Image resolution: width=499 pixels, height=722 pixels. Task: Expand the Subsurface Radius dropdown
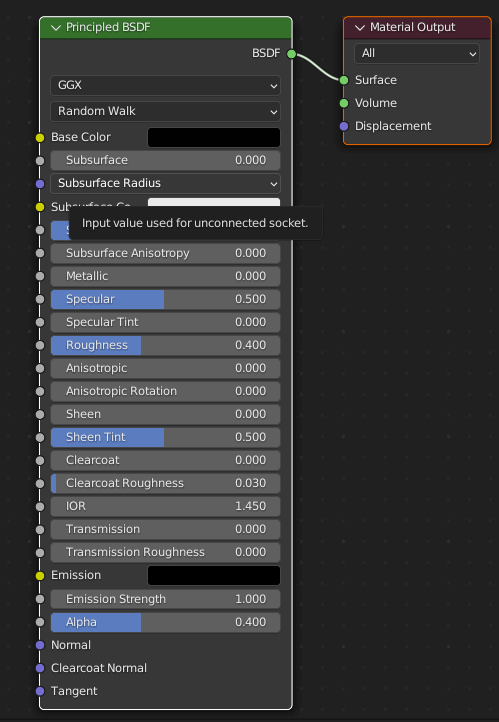click(165, 183)
